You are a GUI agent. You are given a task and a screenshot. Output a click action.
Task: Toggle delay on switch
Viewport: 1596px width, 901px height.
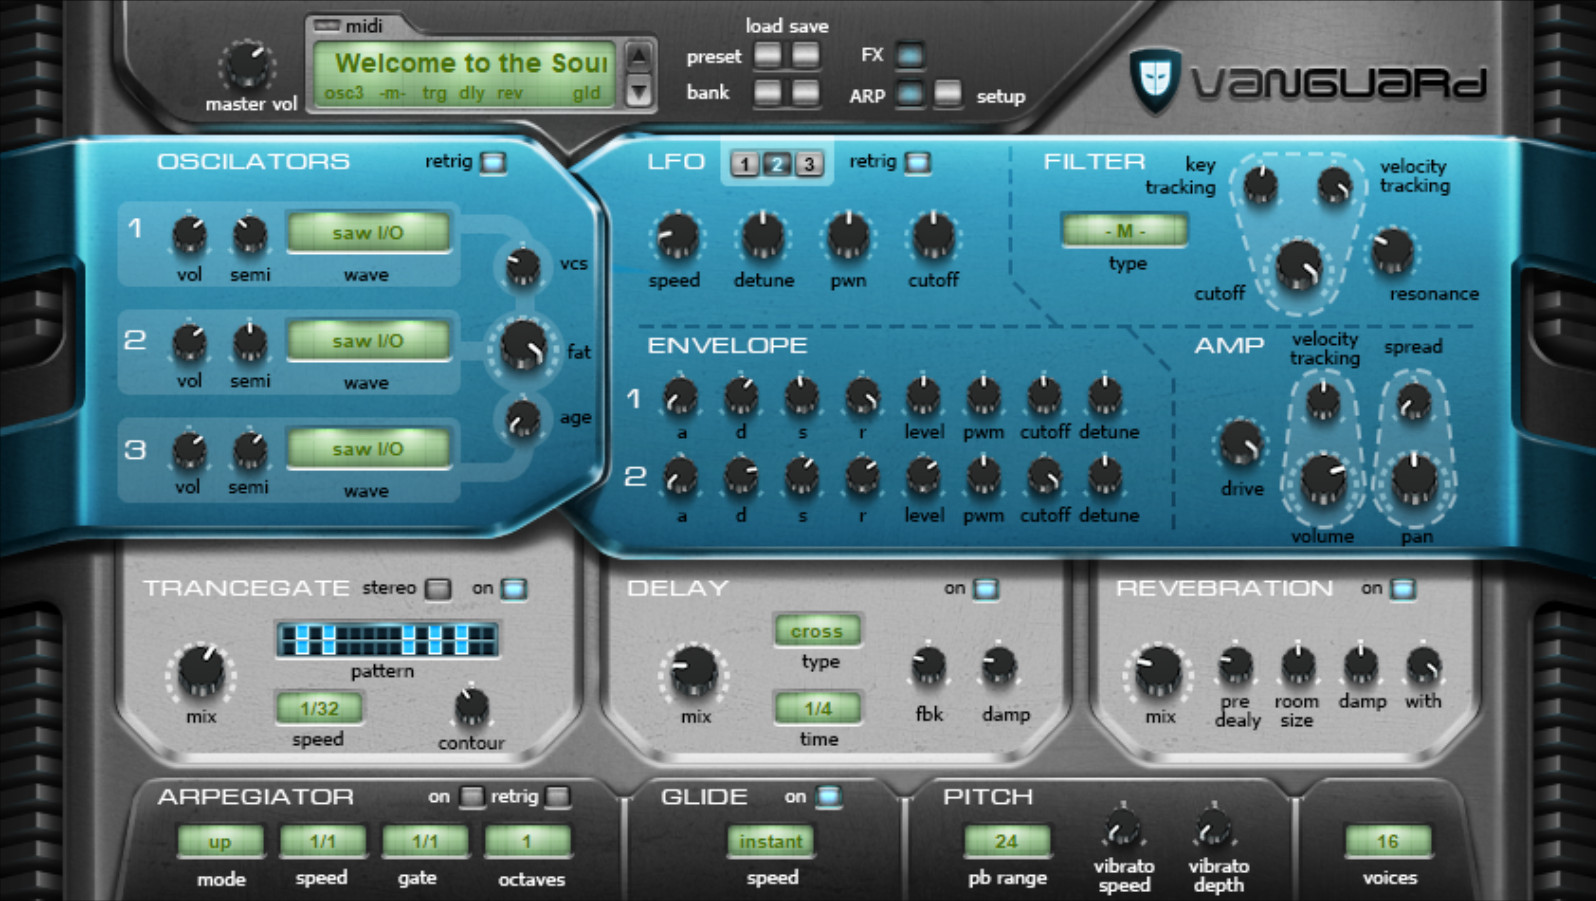coord(986,589)
